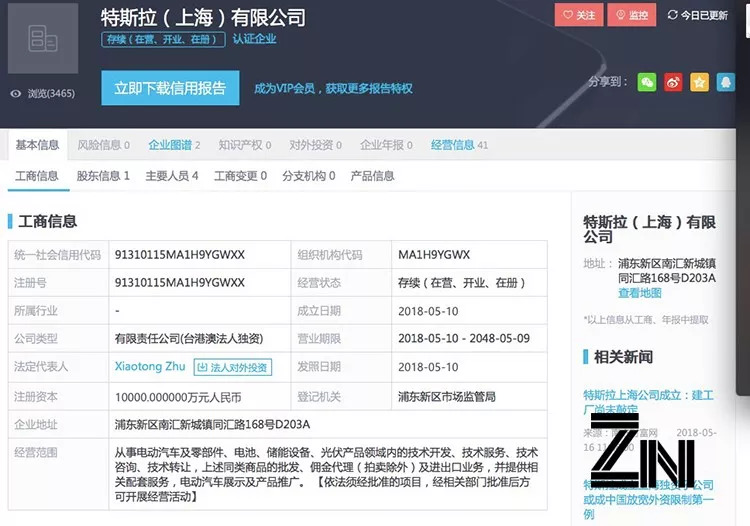Click 立即下载信用报告 button
Screen dimensions: 750x526
[x=170, y=88]
